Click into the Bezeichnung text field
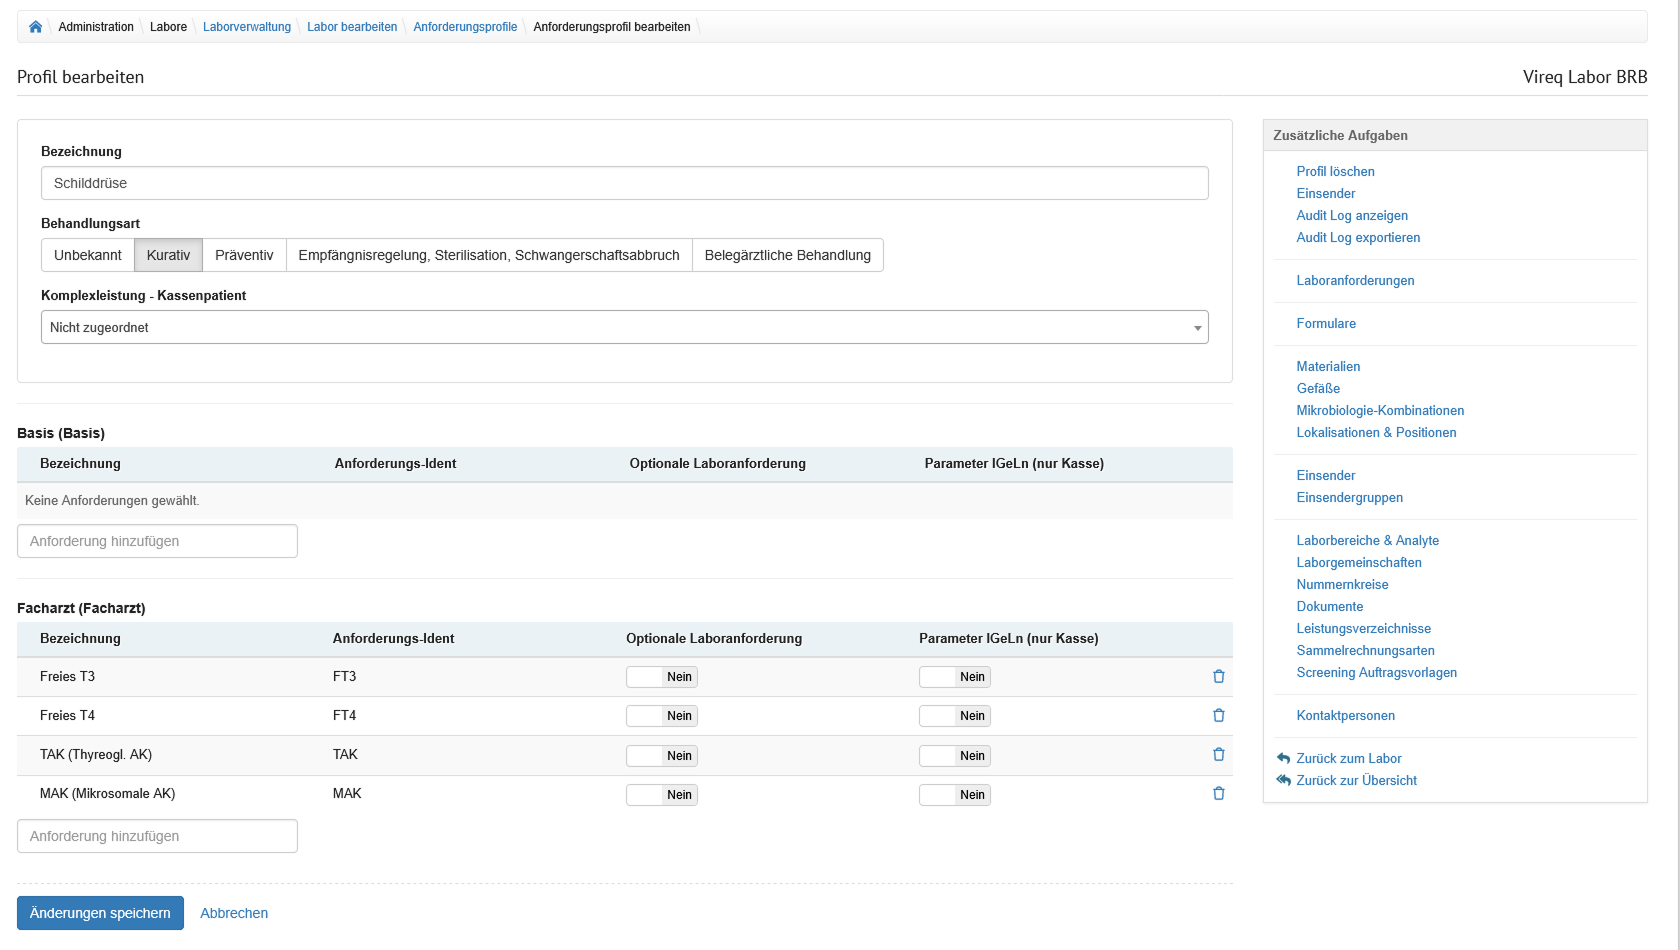Image resolution: width=1679 pixels, height=950 pixels. [624, 183]
